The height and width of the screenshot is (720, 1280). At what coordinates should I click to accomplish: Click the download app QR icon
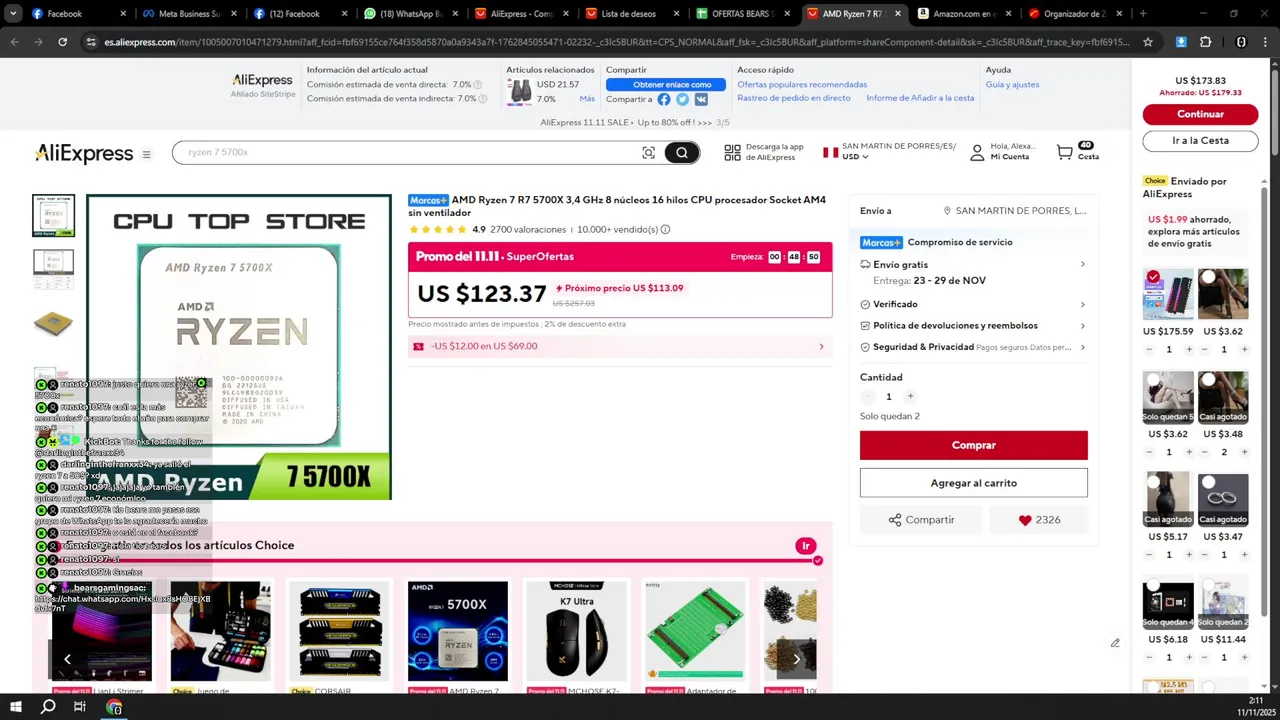pyautogui.click(x=732, y=152)
